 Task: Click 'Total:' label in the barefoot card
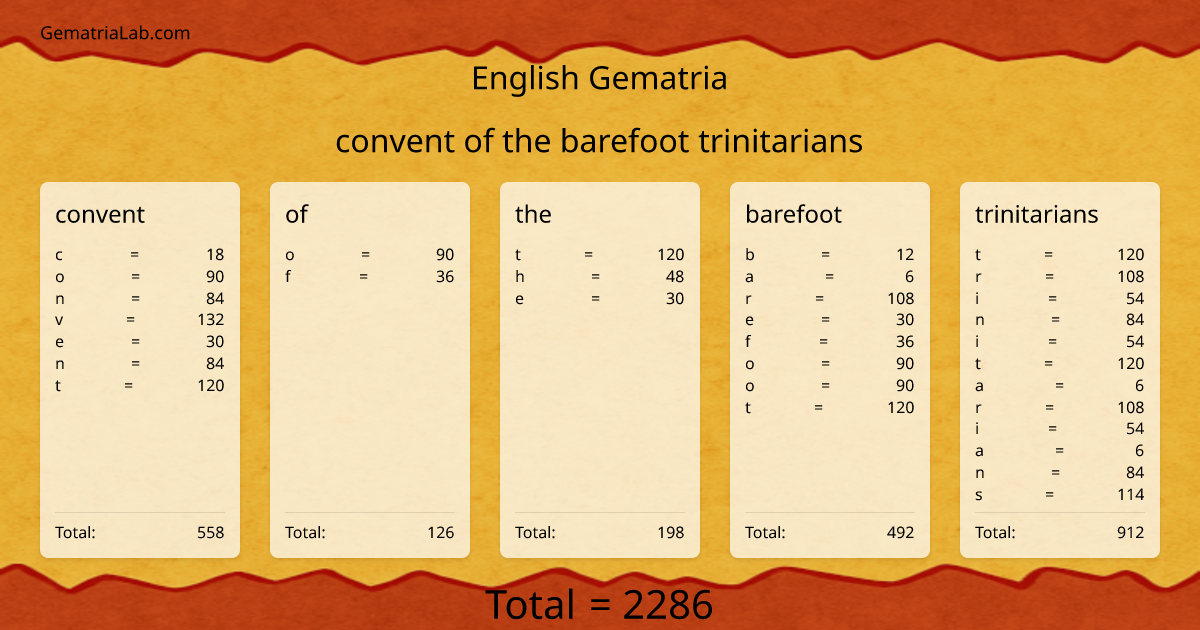[x=765, y=532]
